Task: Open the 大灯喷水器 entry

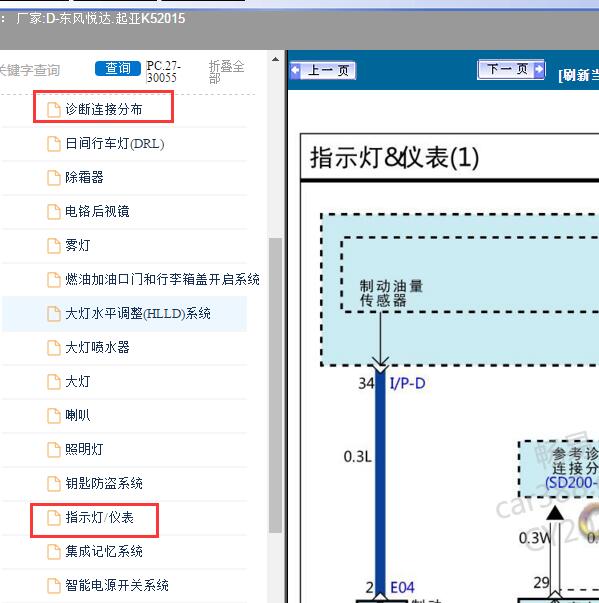Action: (x=97, y=348)
